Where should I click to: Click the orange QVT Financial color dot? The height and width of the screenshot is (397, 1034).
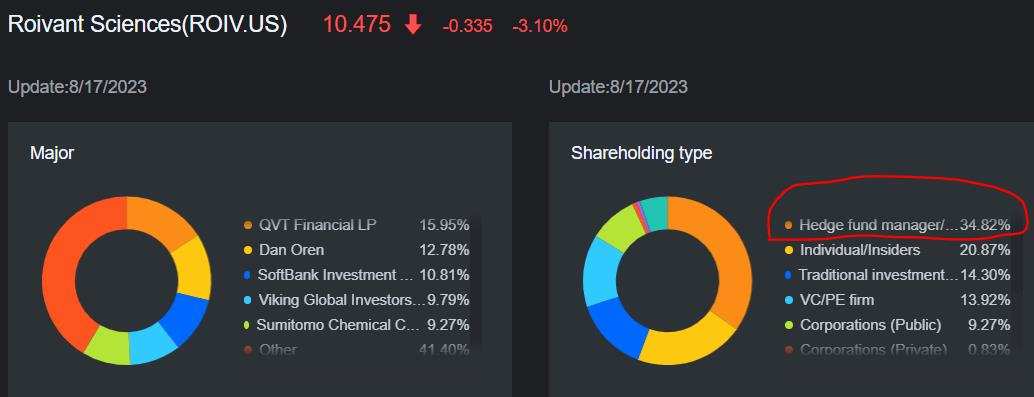point(248,226)
